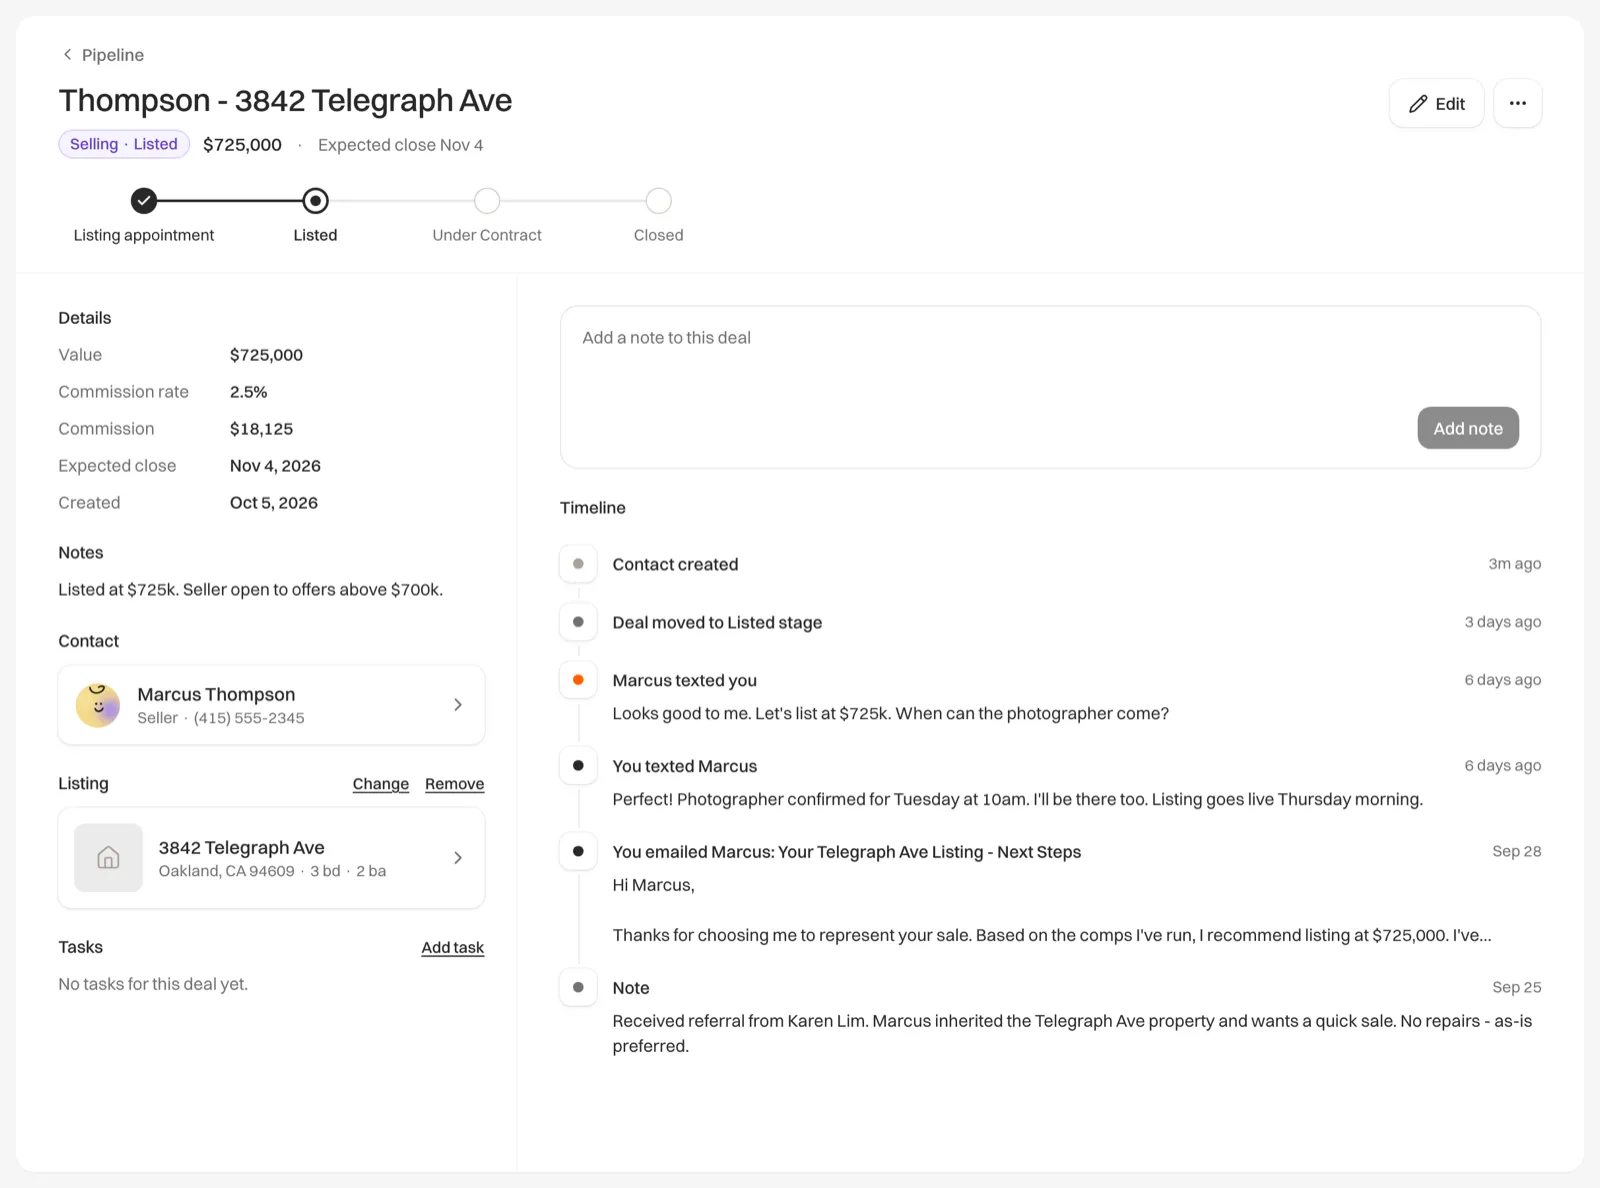Click the Pipeline back chevron icon

tap(67, 55)
